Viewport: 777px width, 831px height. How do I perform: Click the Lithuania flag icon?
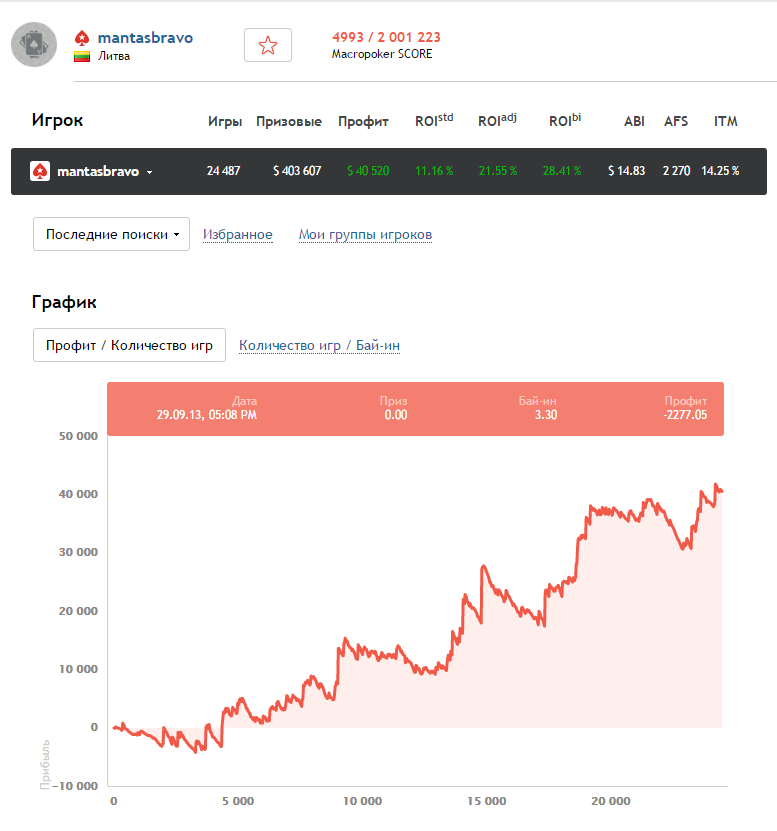tap(83, 56)
